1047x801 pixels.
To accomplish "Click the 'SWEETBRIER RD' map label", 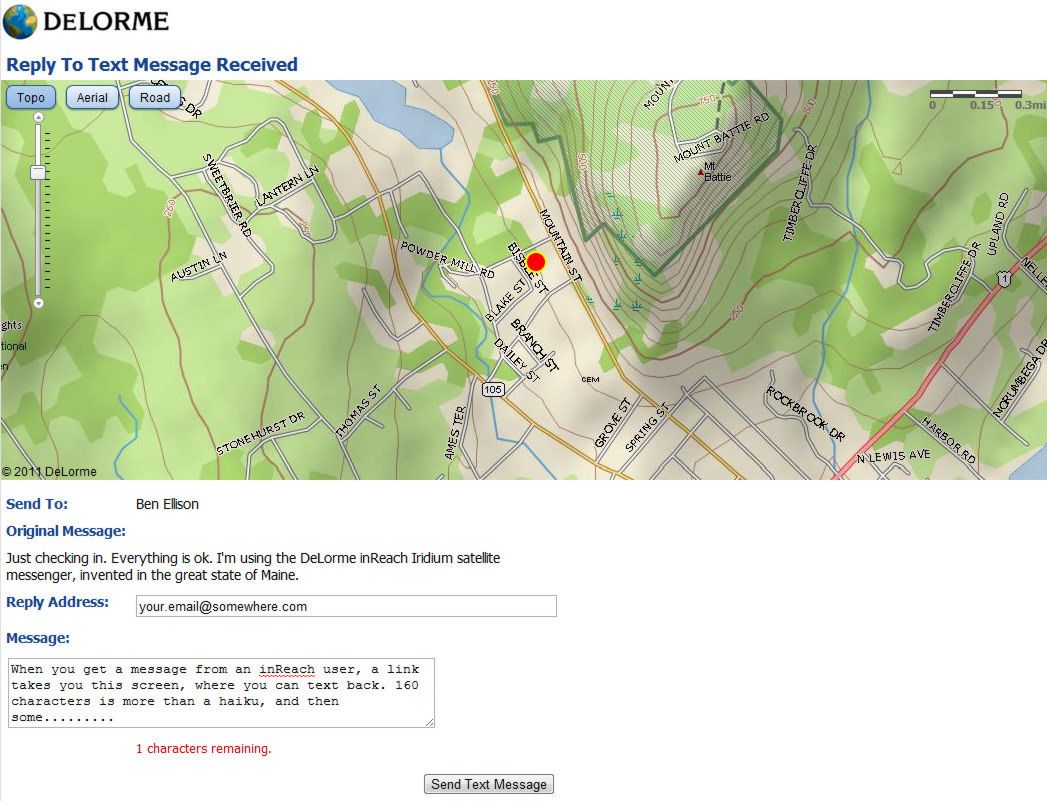I will (227, 195).
